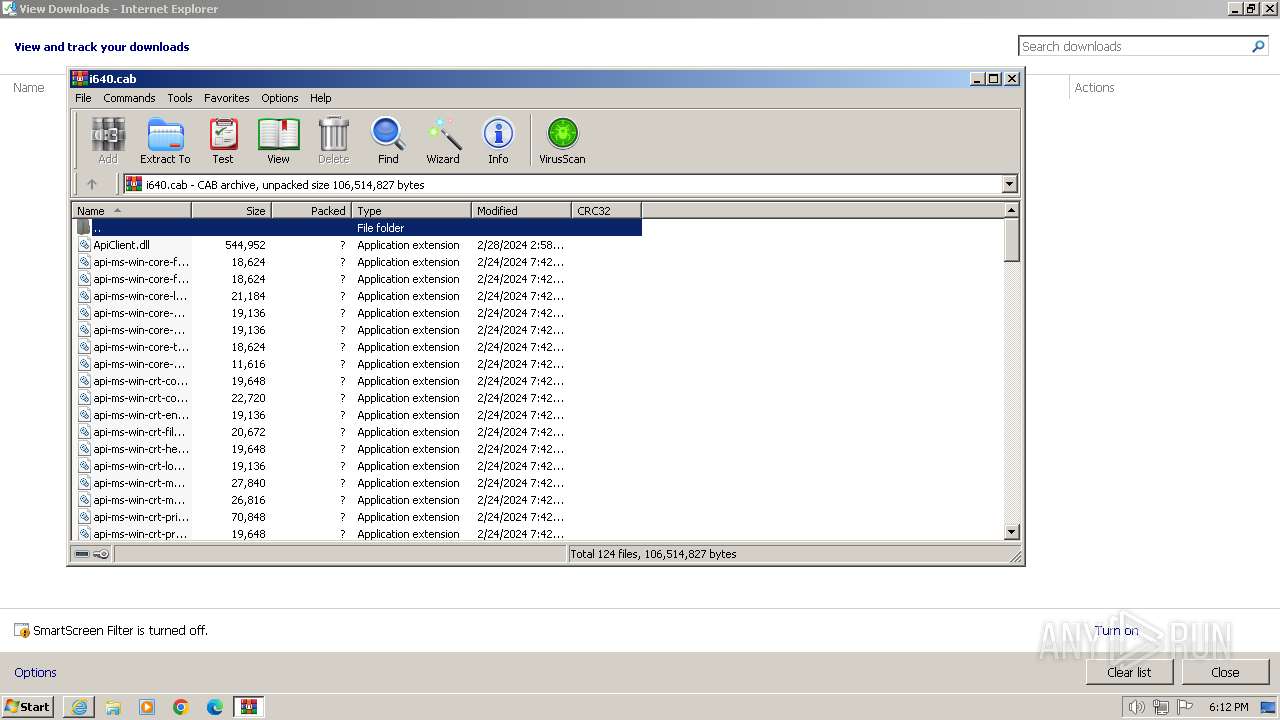This screenshot has height=720, width=1280.
Task: Select the api-ms-win-crt-pri... file row
Action: [357, 517]
